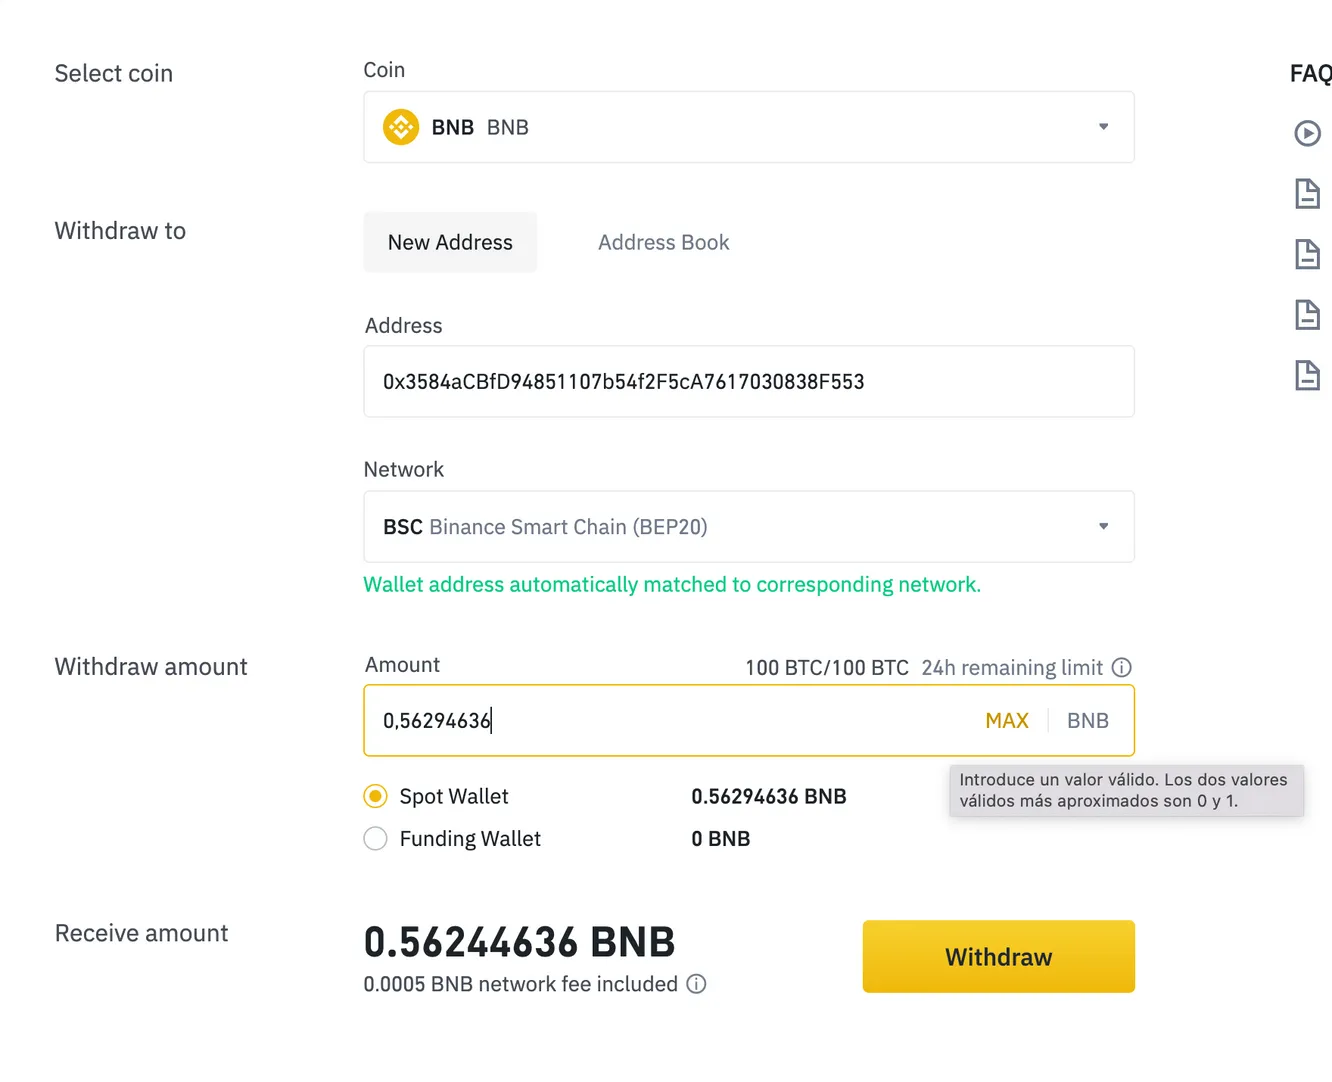The height and width of the screenshot is (1082, 1332).
Task: Click the network fee info icon
Action: click(x=696, y=984)
